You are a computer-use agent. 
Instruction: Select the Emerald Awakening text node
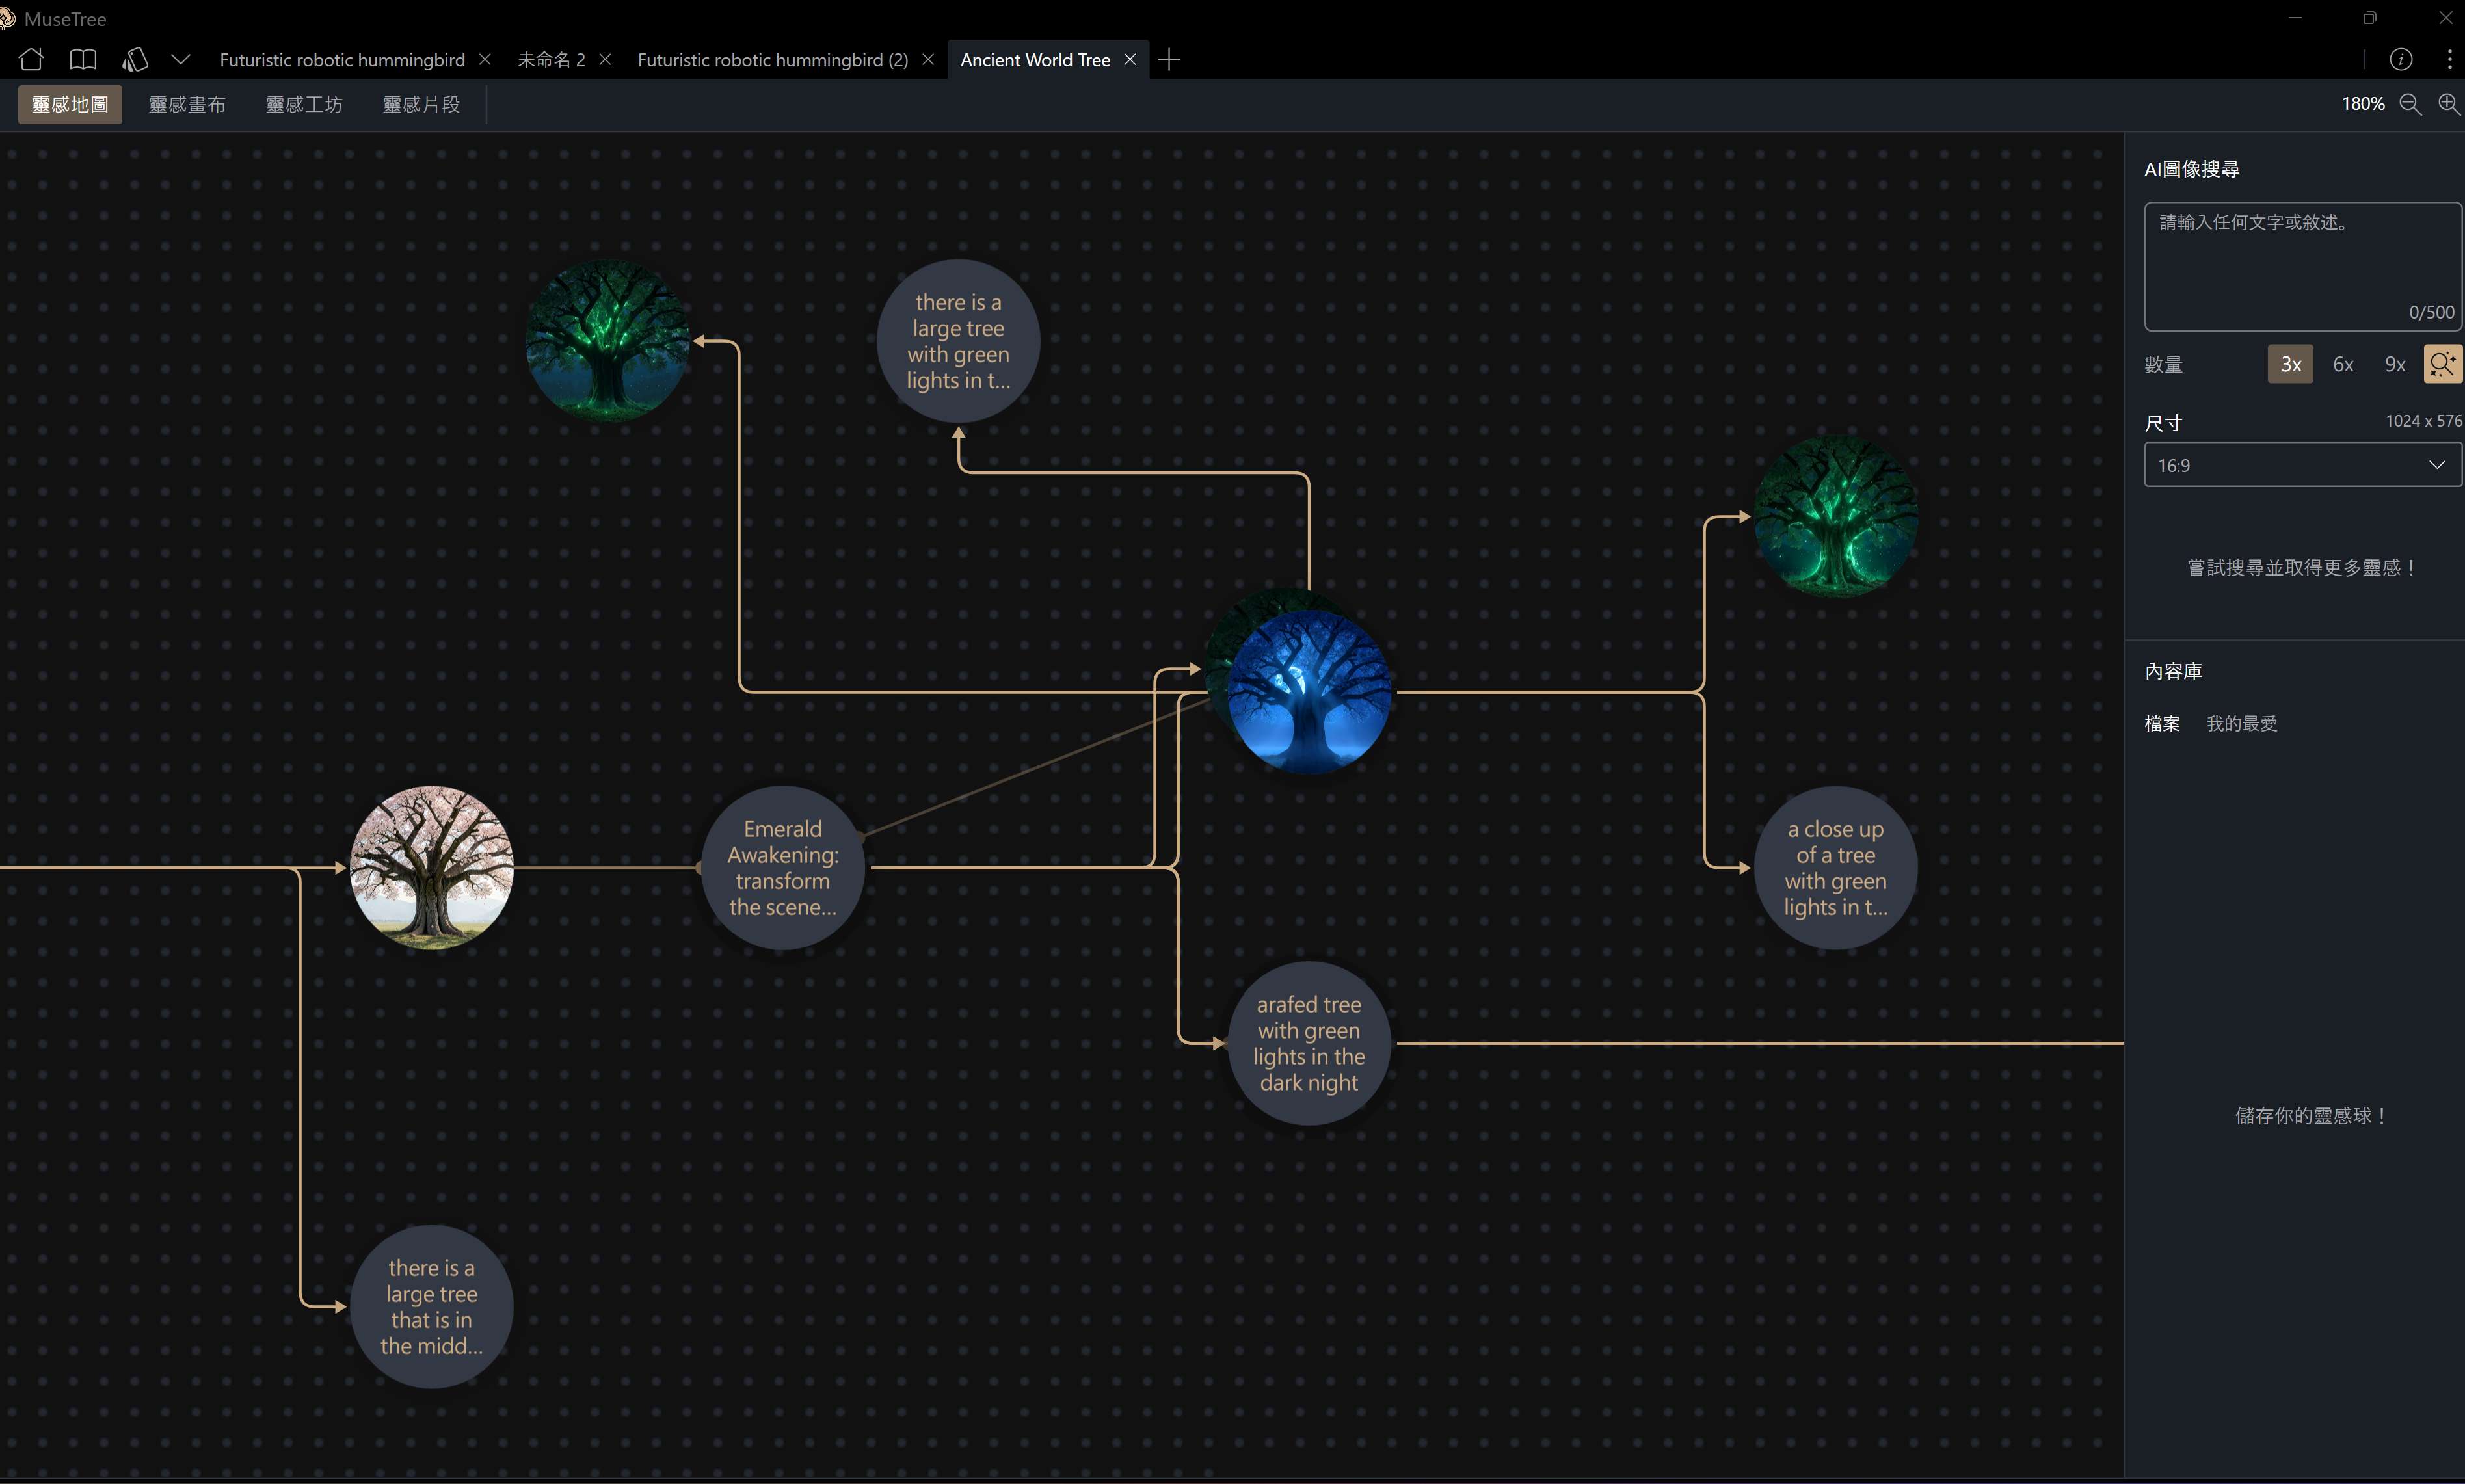click(x=783, y=868)
